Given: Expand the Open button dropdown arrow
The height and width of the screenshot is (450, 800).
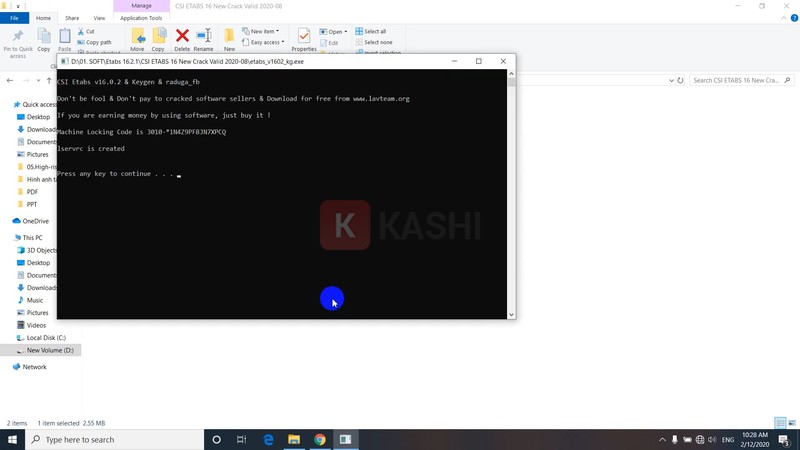Looking at the screenshot, I should 345,31.
